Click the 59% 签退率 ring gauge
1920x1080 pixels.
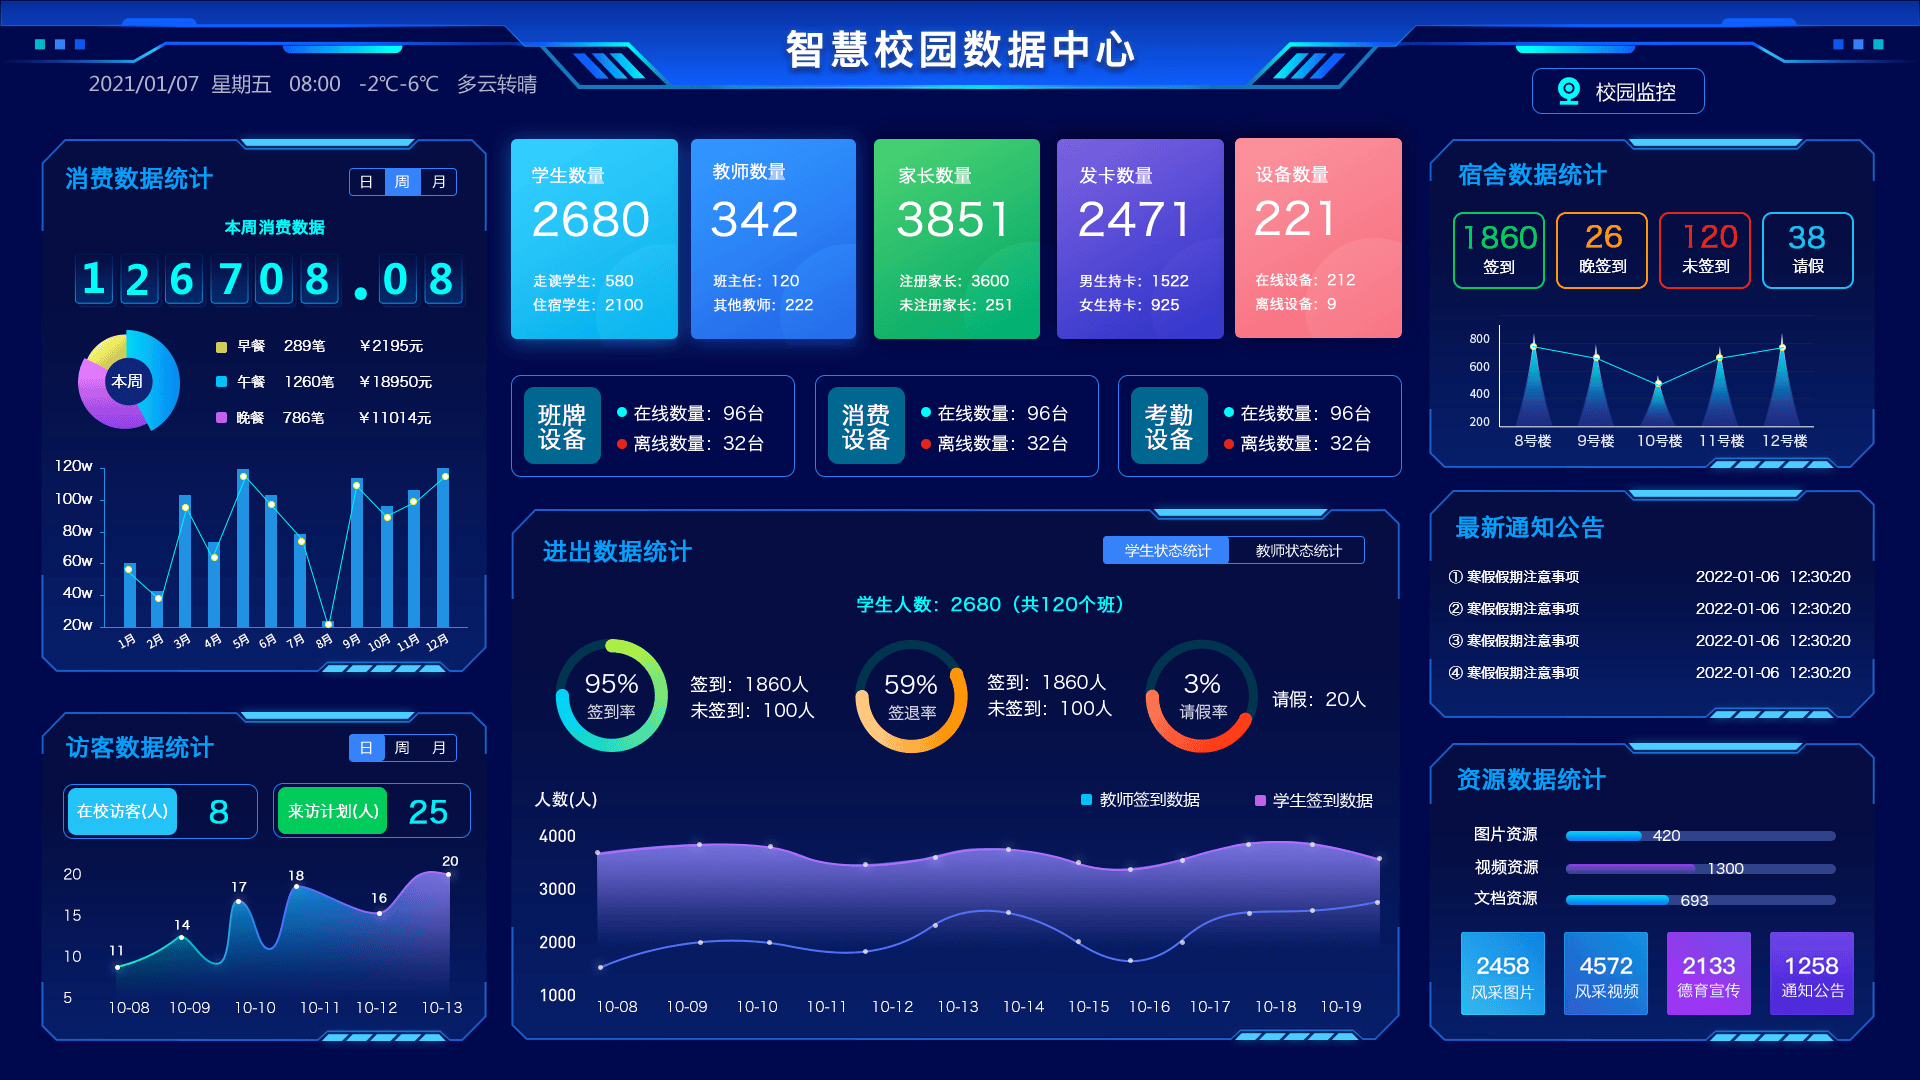point(911,696)
